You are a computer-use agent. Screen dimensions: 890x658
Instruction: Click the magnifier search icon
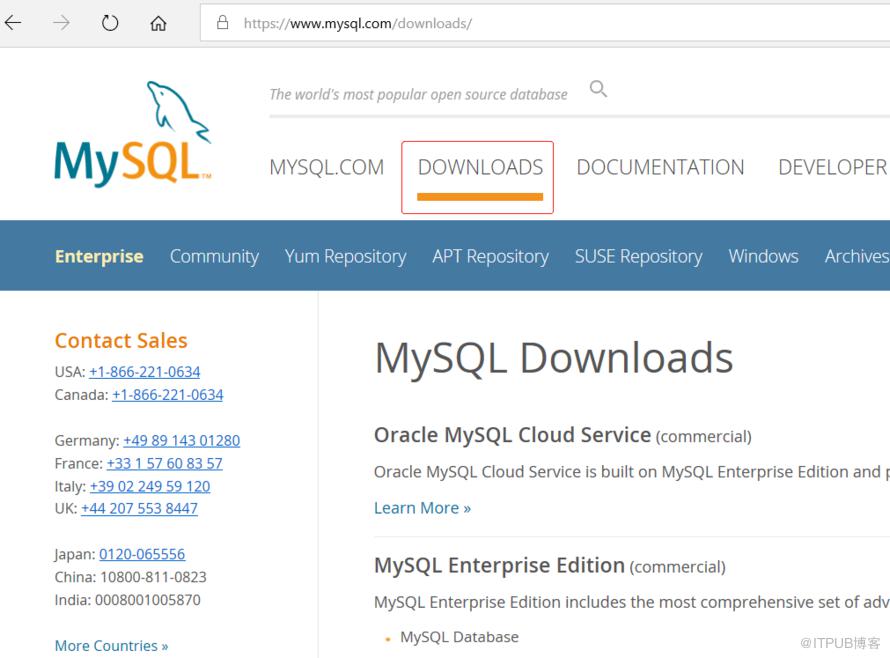click(x=598, y=89)
